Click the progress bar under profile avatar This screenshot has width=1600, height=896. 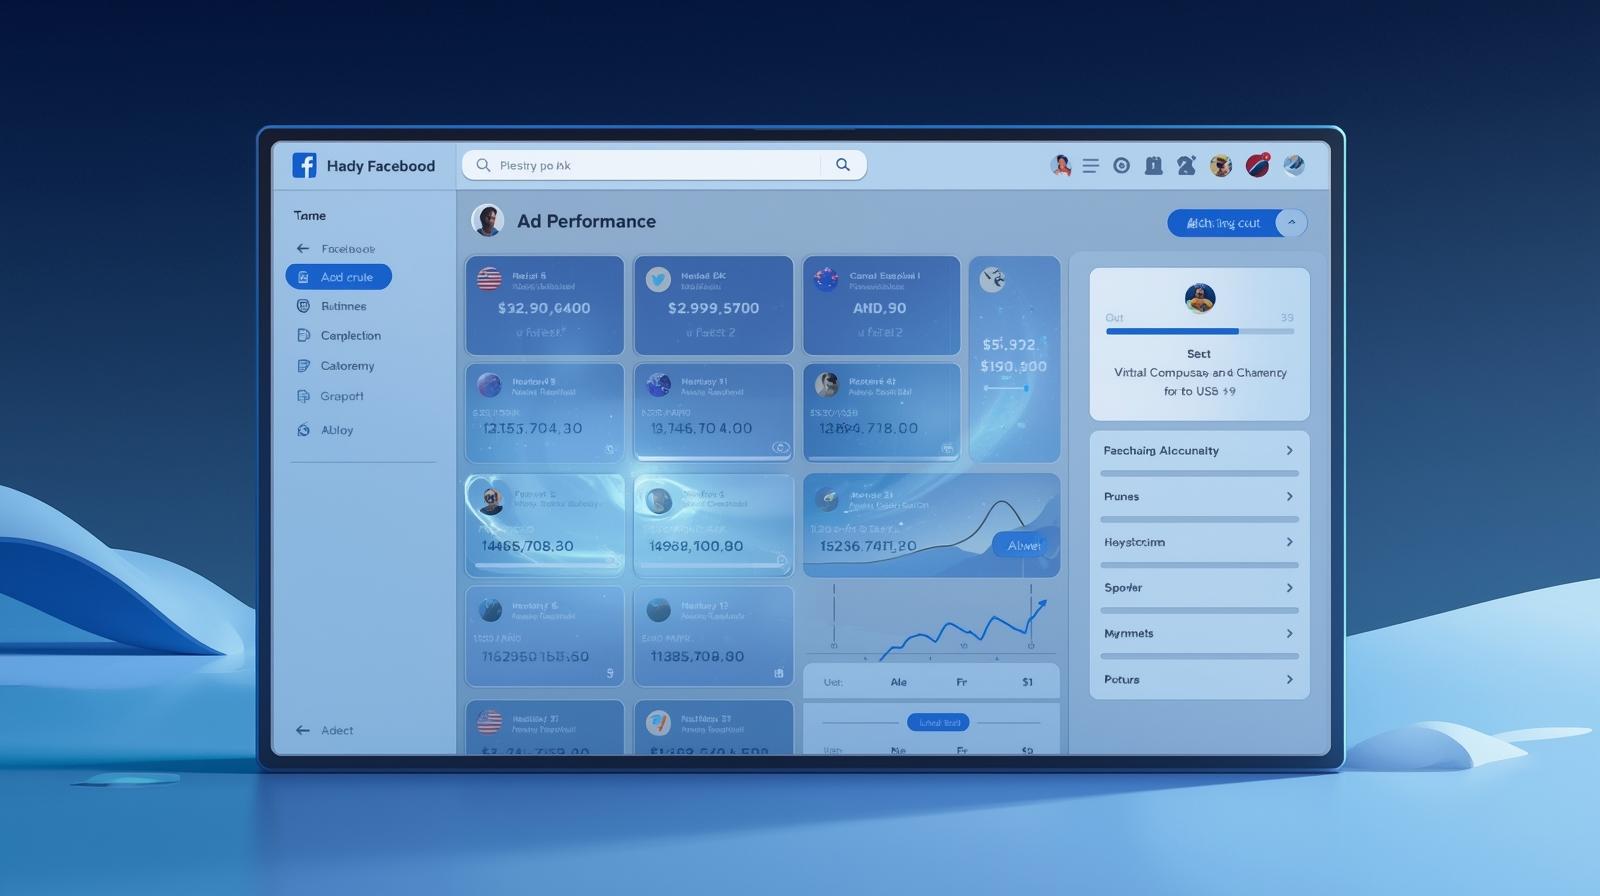tap(1199, 331)
